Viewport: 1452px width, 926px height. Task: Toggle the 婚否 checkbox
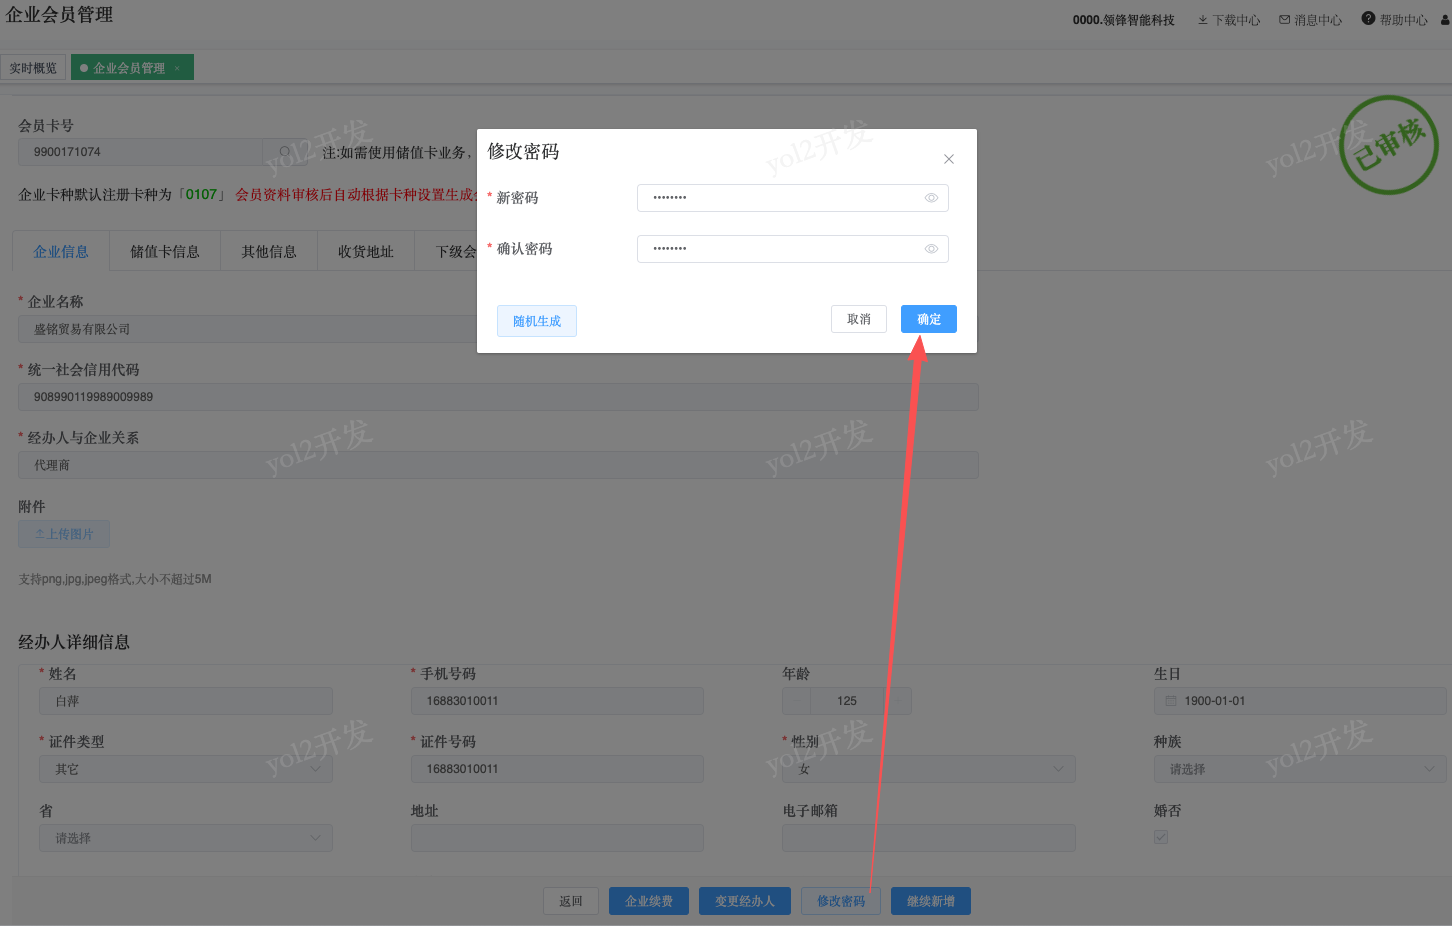click(1161, 837)
